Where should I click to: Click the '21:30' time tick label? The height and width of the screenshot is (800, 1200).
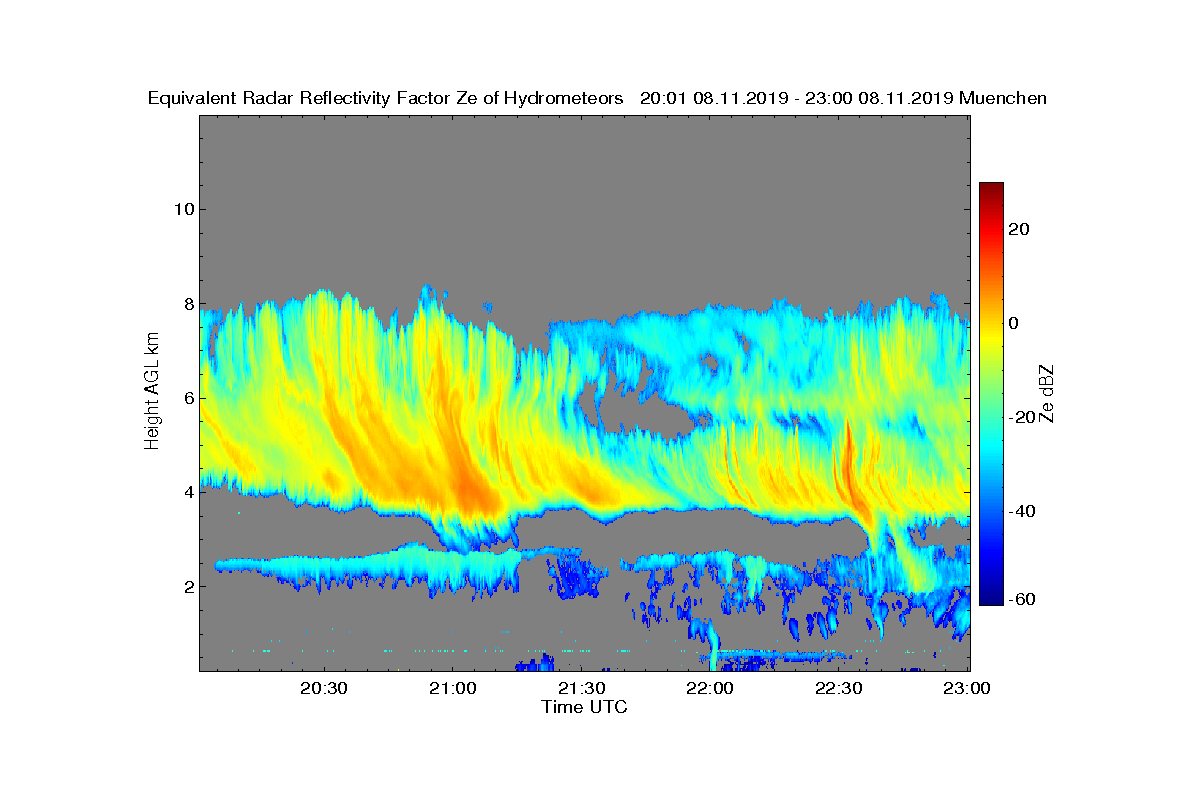click(x=582, y=688)
